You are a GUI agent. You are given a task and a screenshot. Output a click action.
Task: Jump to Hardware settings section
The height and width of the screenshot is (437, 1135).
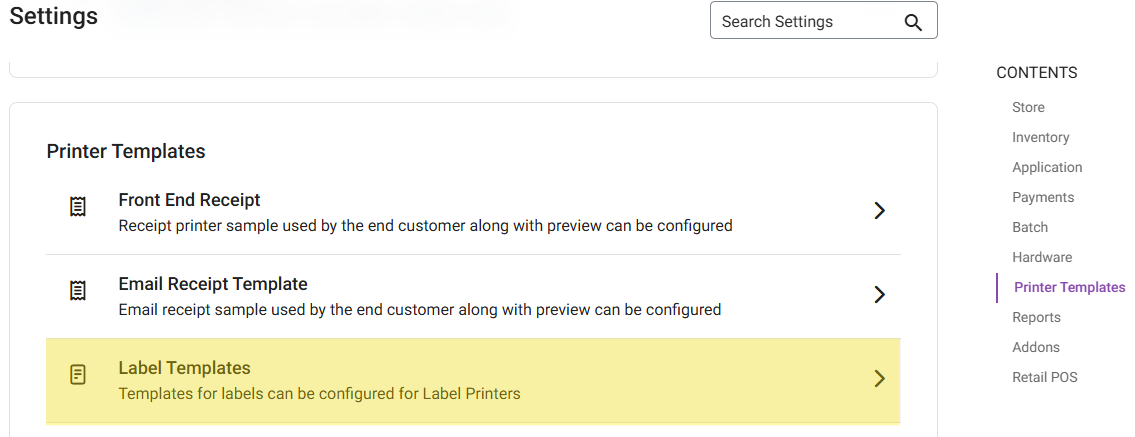tap(1042, 257)
